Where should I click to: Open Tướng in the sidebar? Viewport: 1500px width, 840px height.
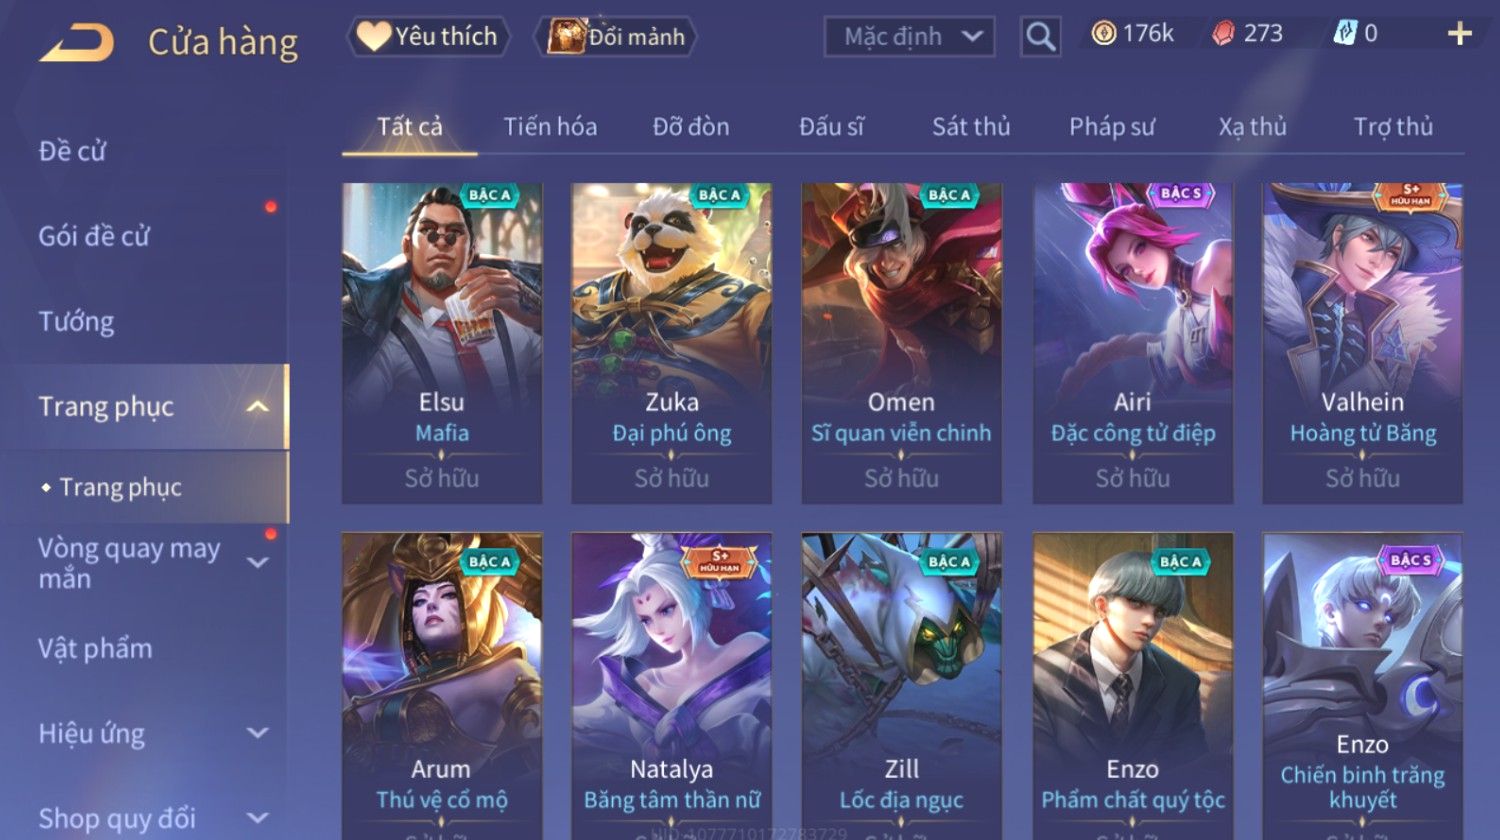(76, 322)
